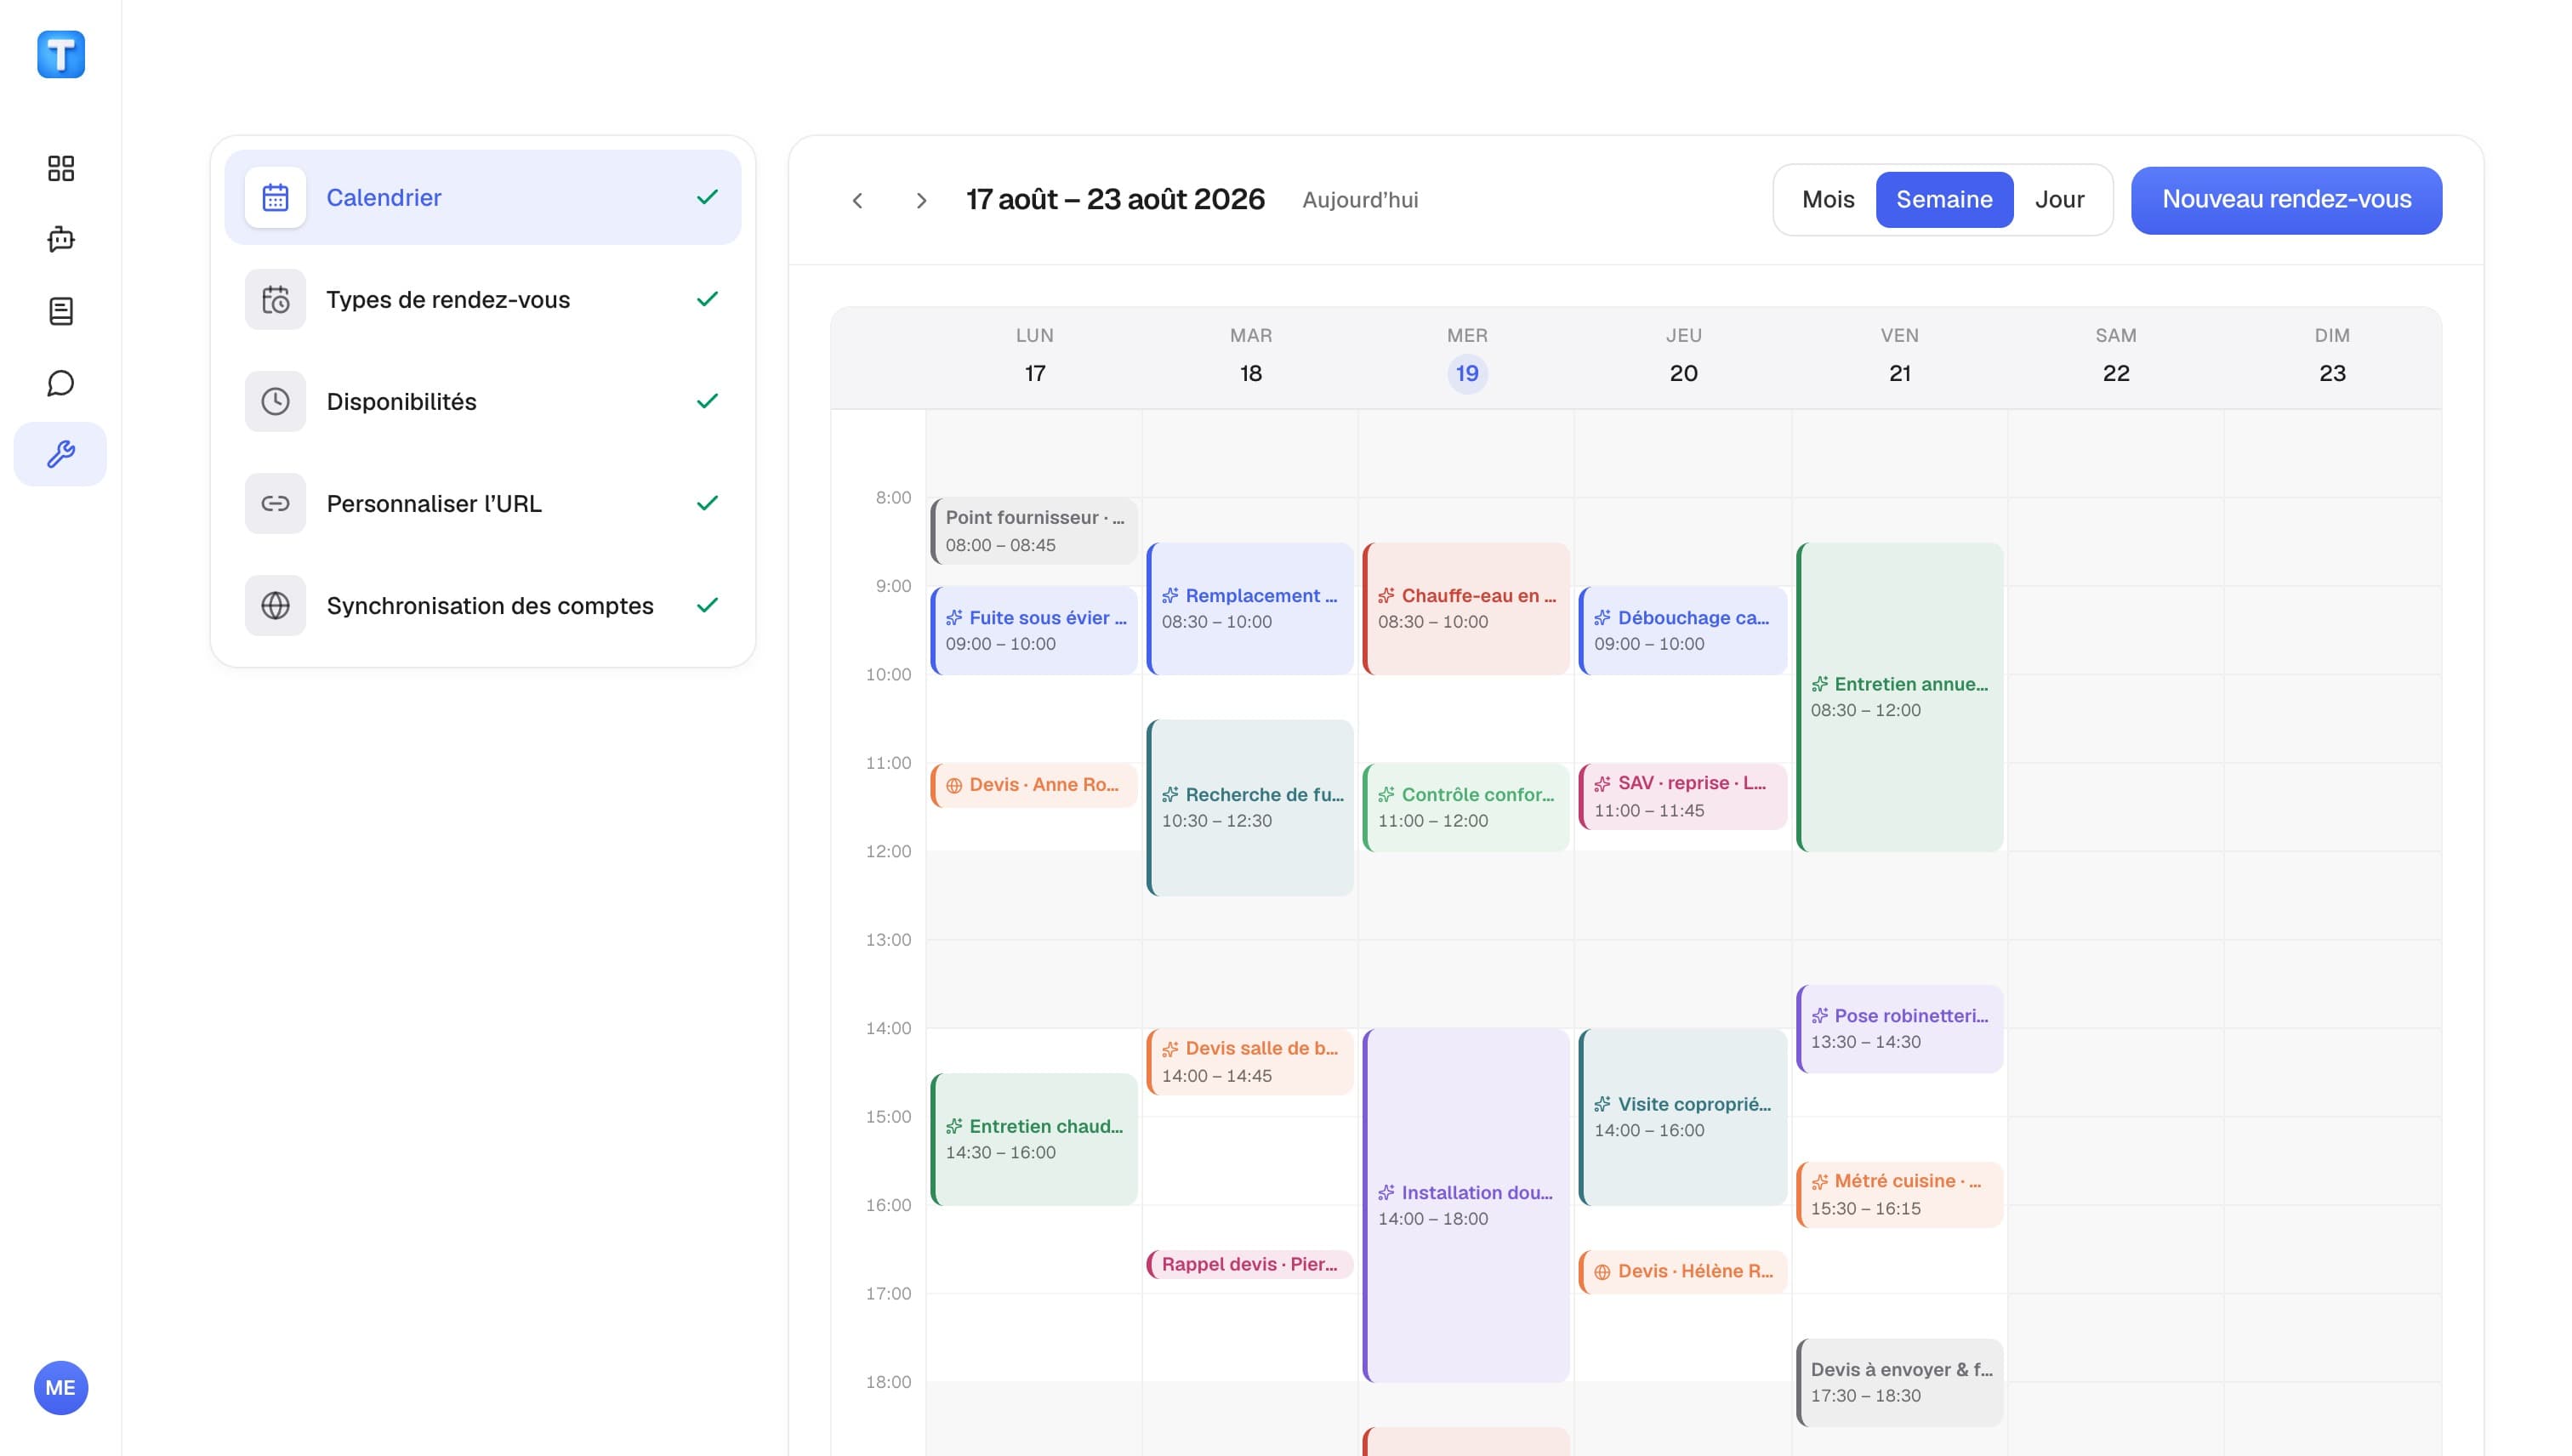Open Débouchage ca 09:00 event
This screenshot has height=1456, width=2572.
[1683, 630]
